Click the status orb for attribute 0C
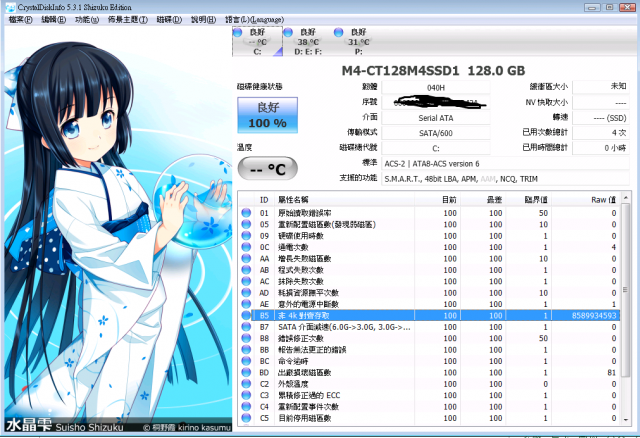The height and width of the screenshot is (438, 640). (x=246, y=247)
